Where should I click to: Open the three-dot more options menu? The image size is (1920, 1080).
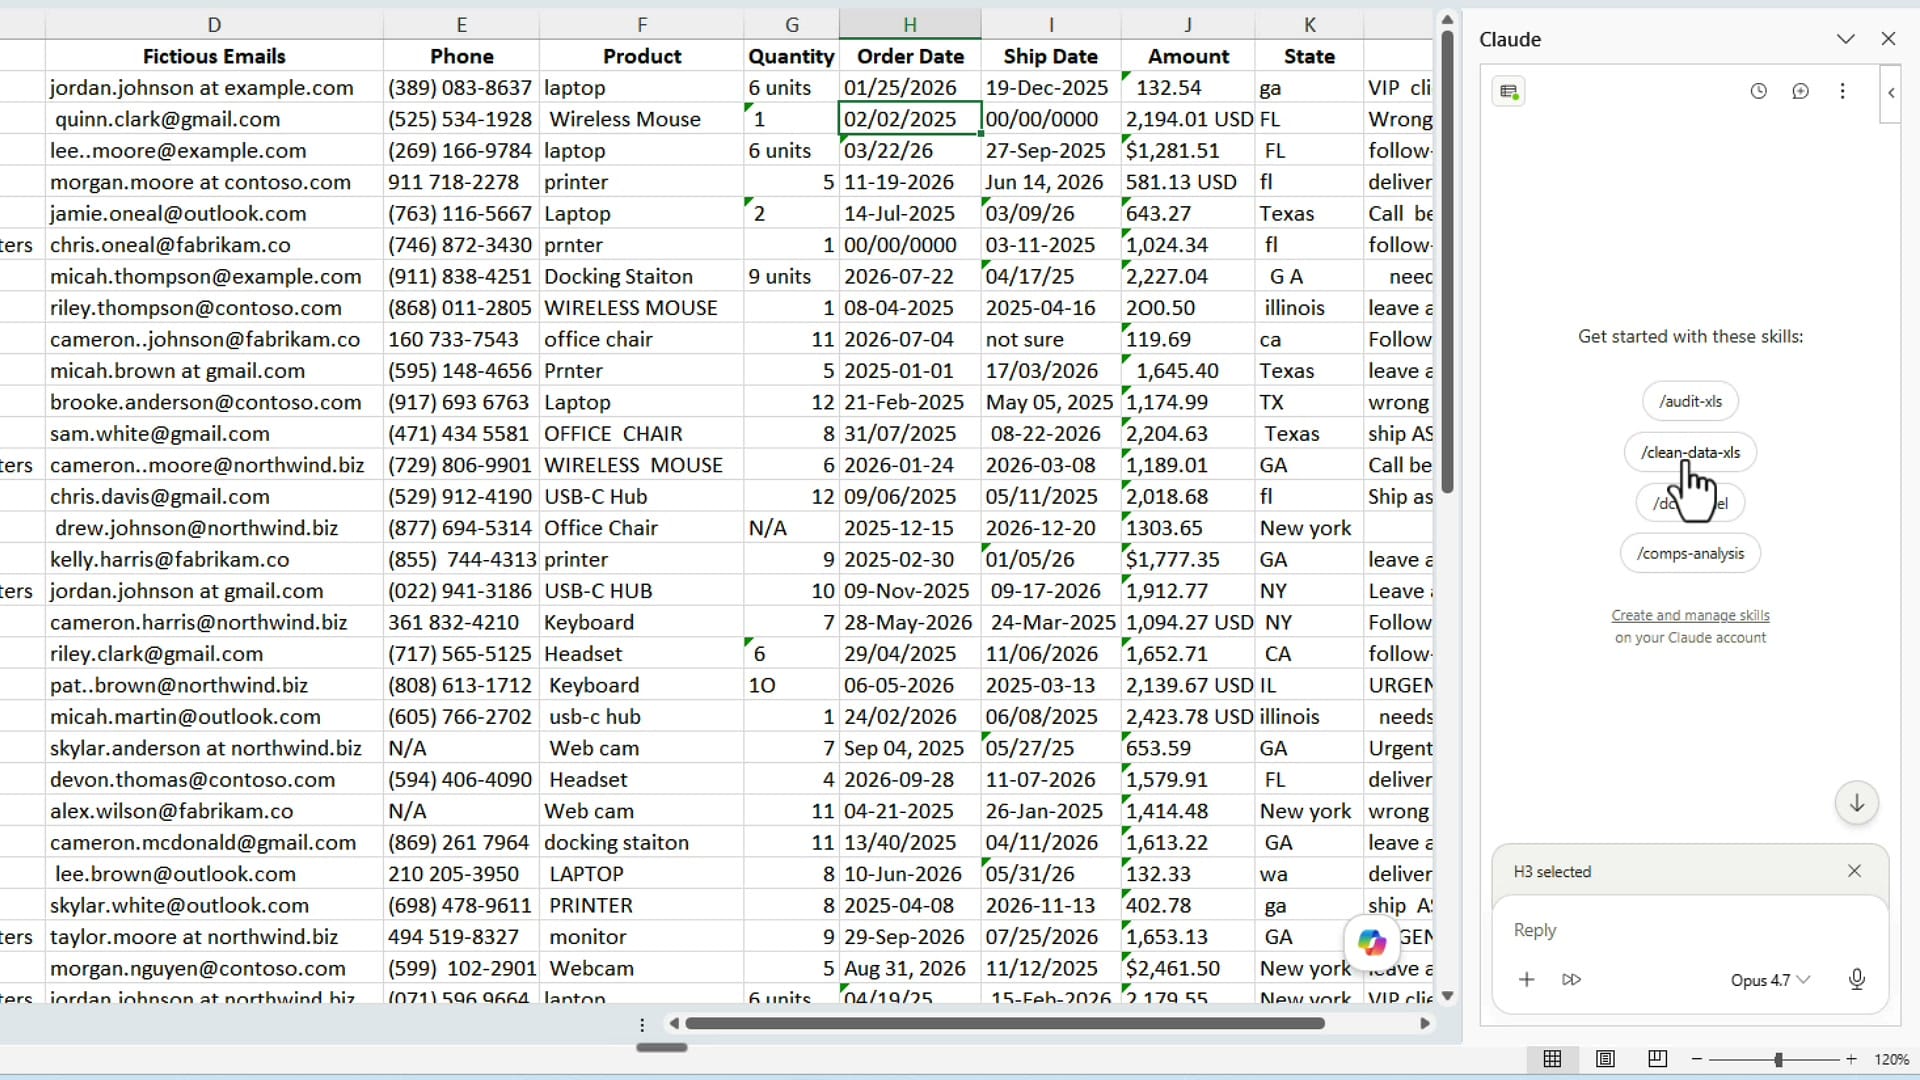[1842, 91]
